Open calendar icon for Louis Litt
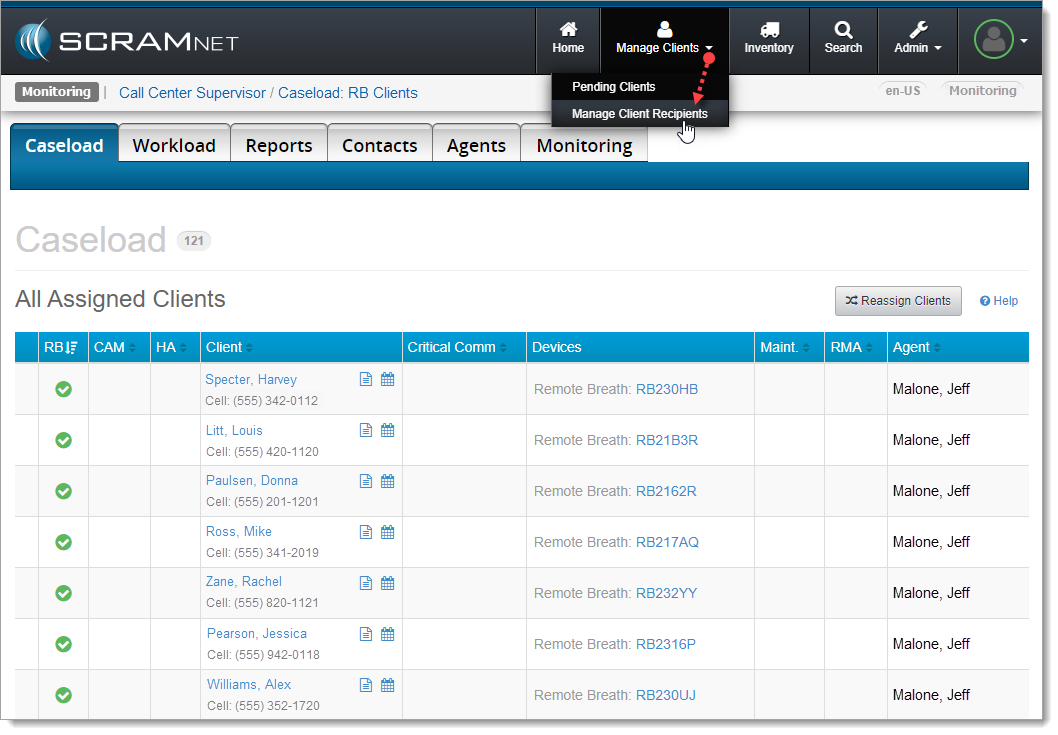 coord(388,430)
